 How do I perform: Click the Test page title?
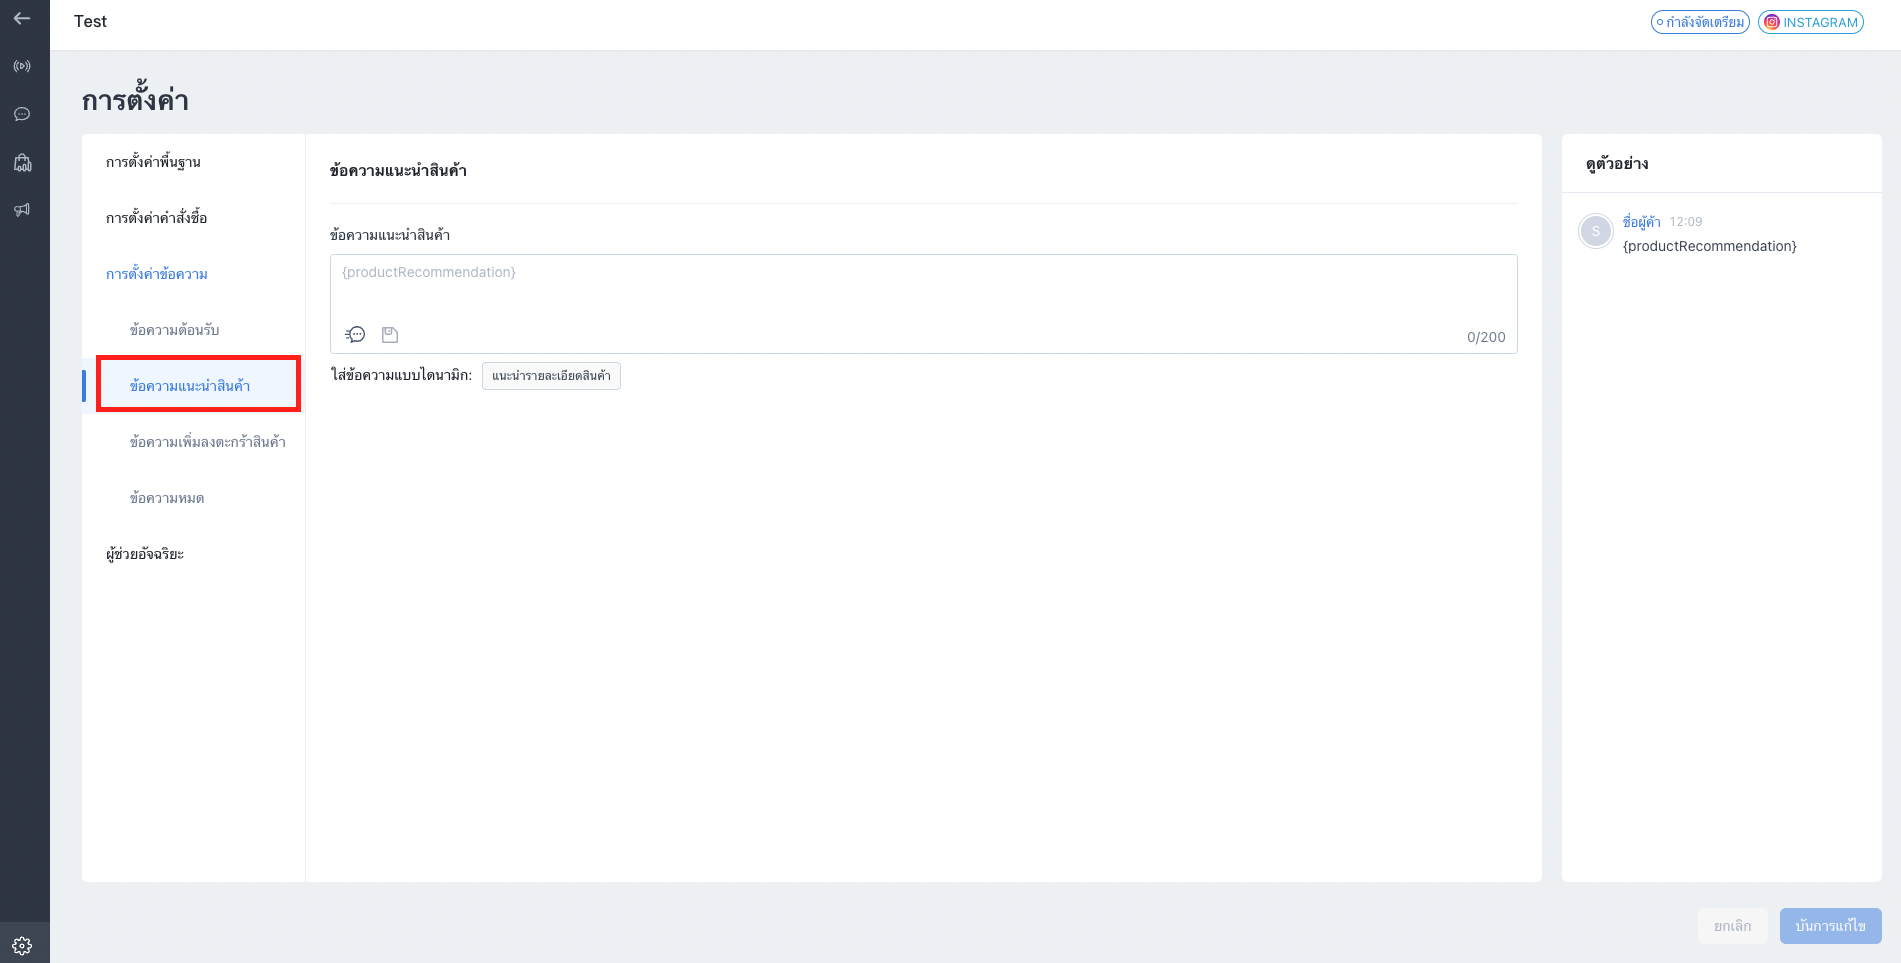(x=90, y=21)
